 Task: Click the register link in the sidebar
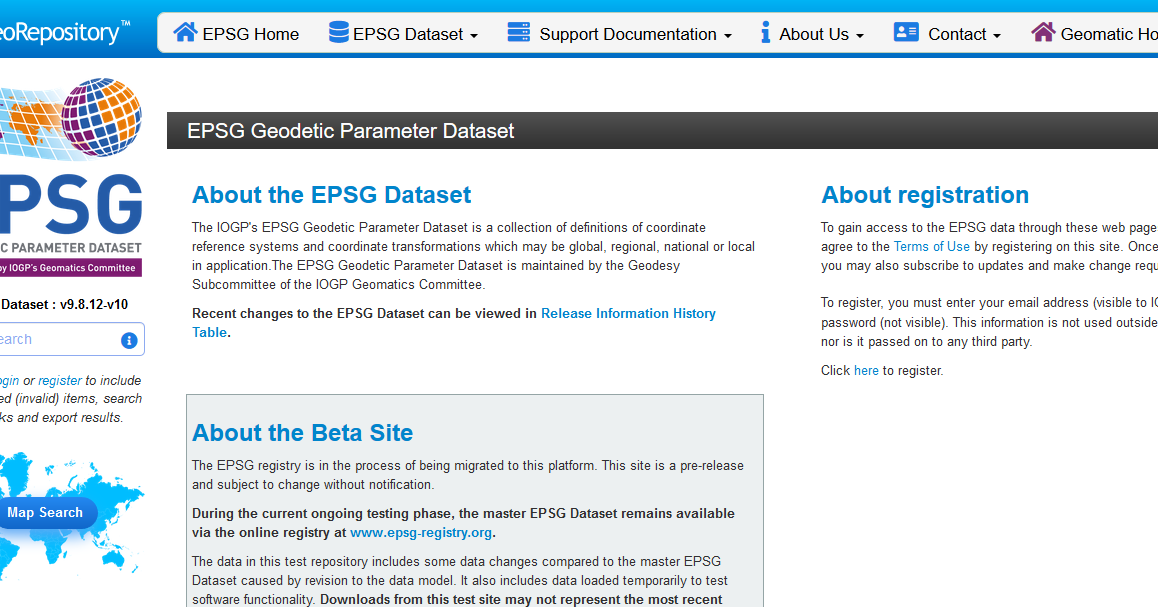click(x=59, y=380)
